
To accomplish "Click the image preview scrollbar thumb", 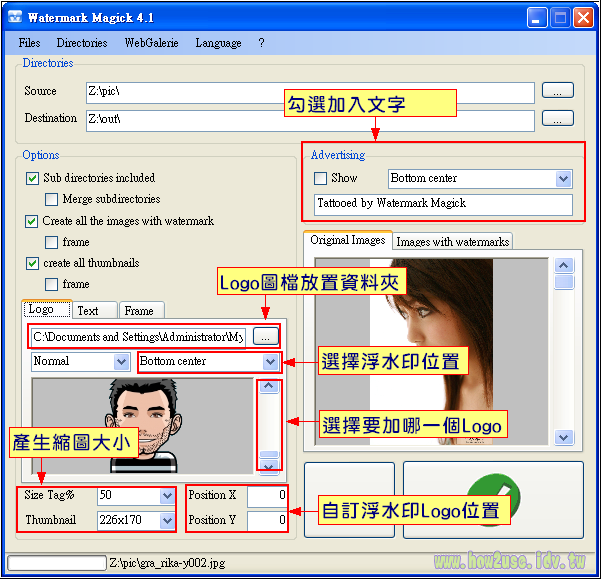I will click(x=563, y=282).
